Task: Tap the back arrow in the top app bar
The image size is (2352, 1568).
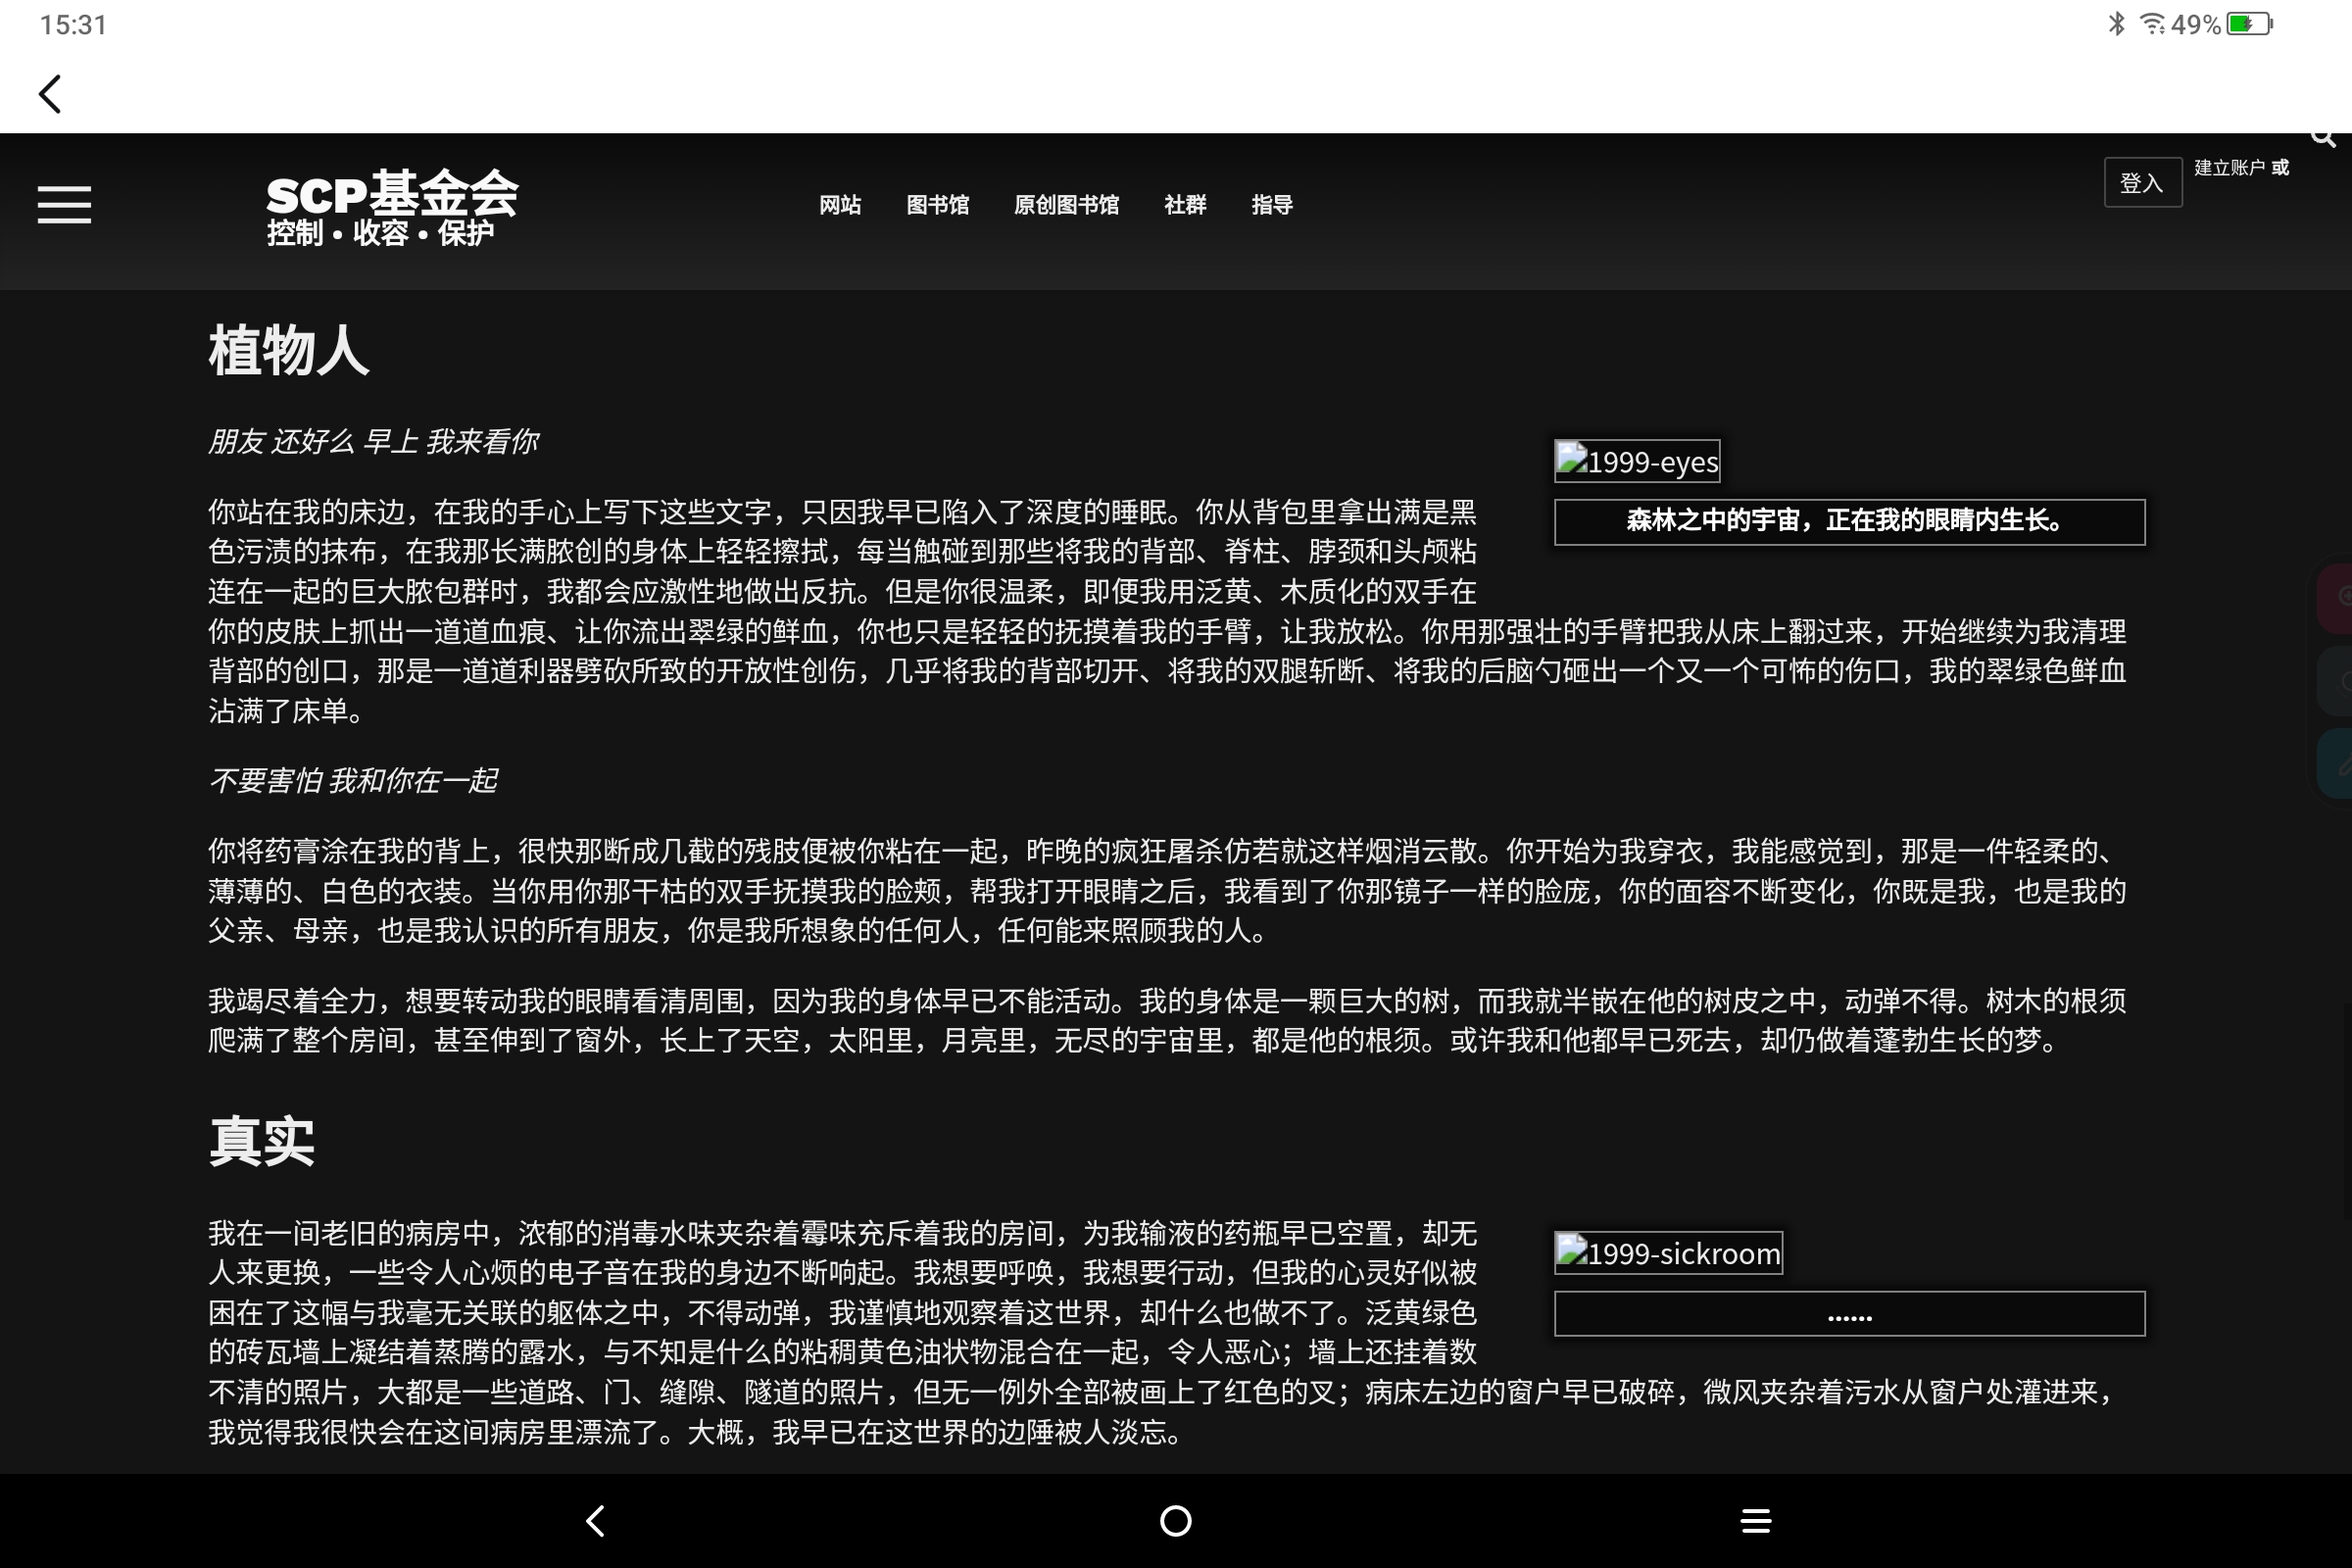Action: (50, 94)
